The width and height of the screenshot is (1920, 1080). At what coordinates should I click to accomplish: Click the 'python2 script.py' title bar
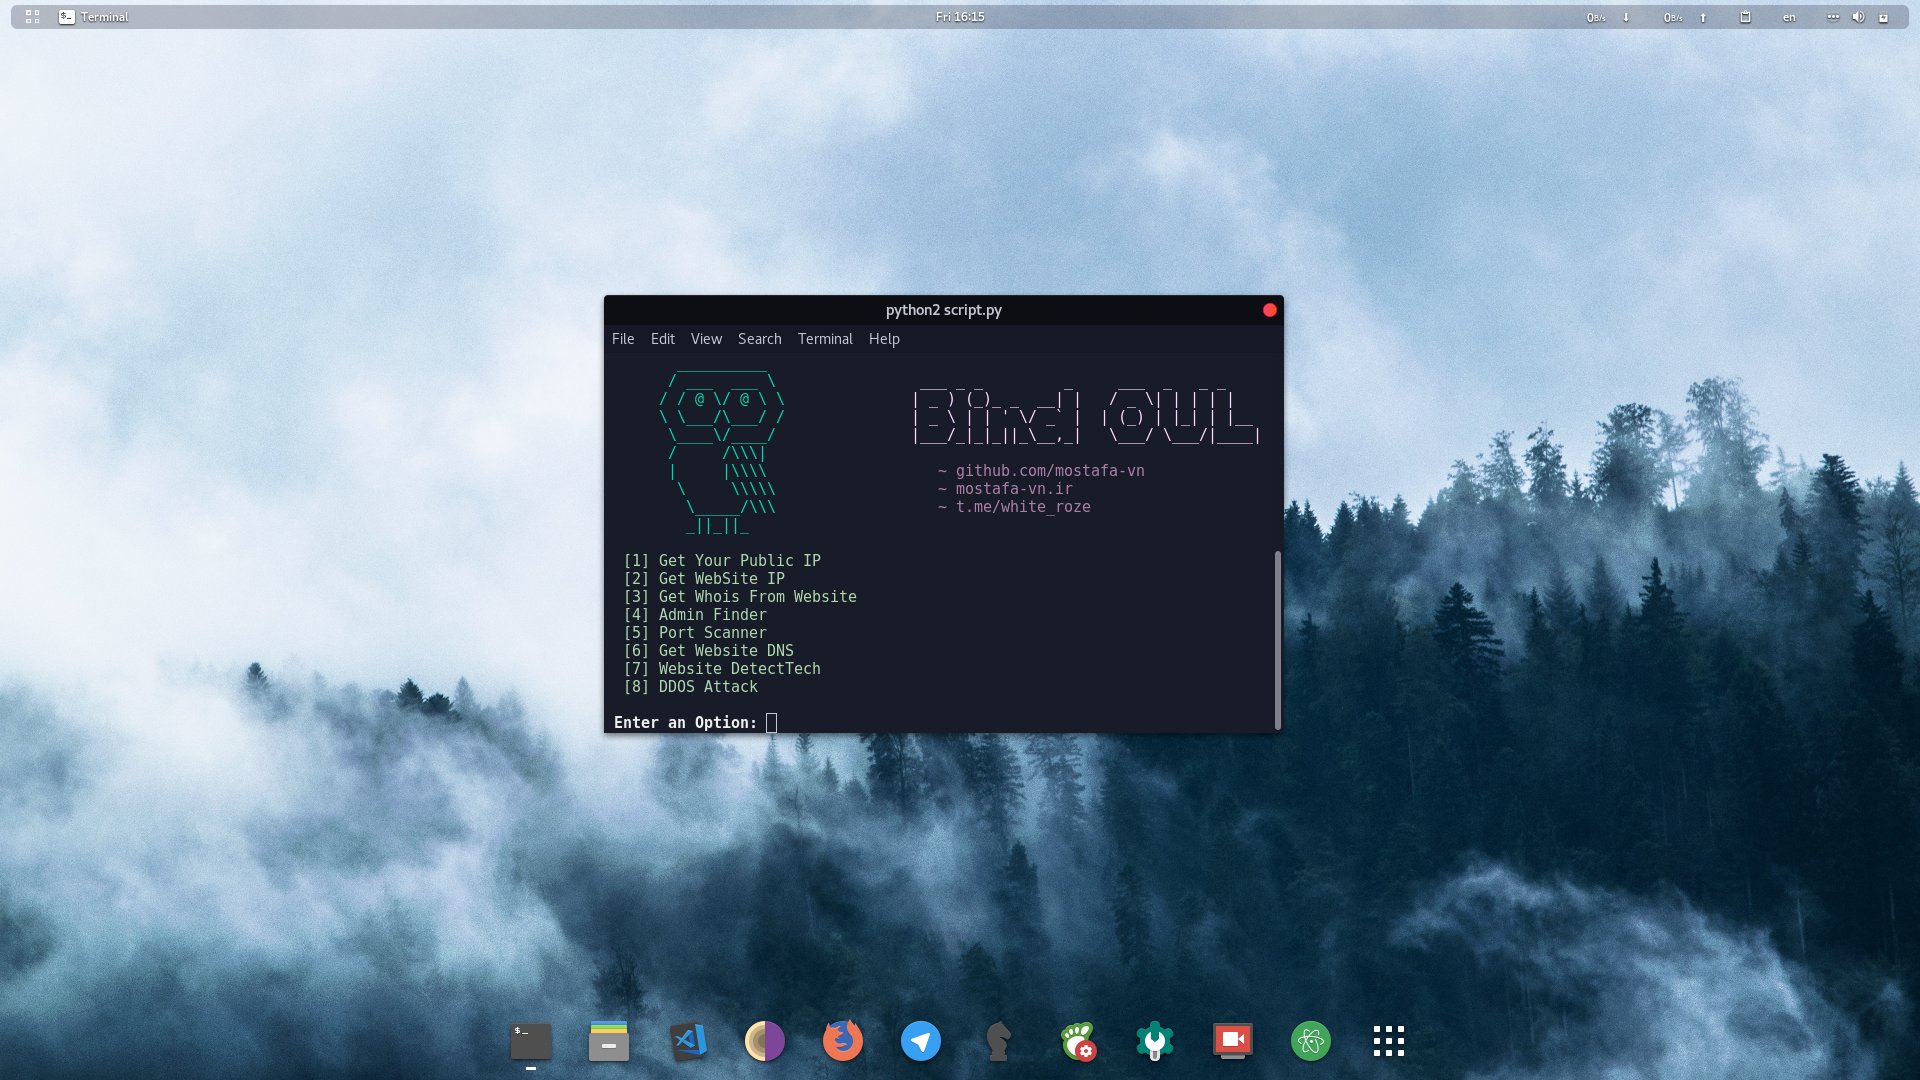(x=943, y=310)
